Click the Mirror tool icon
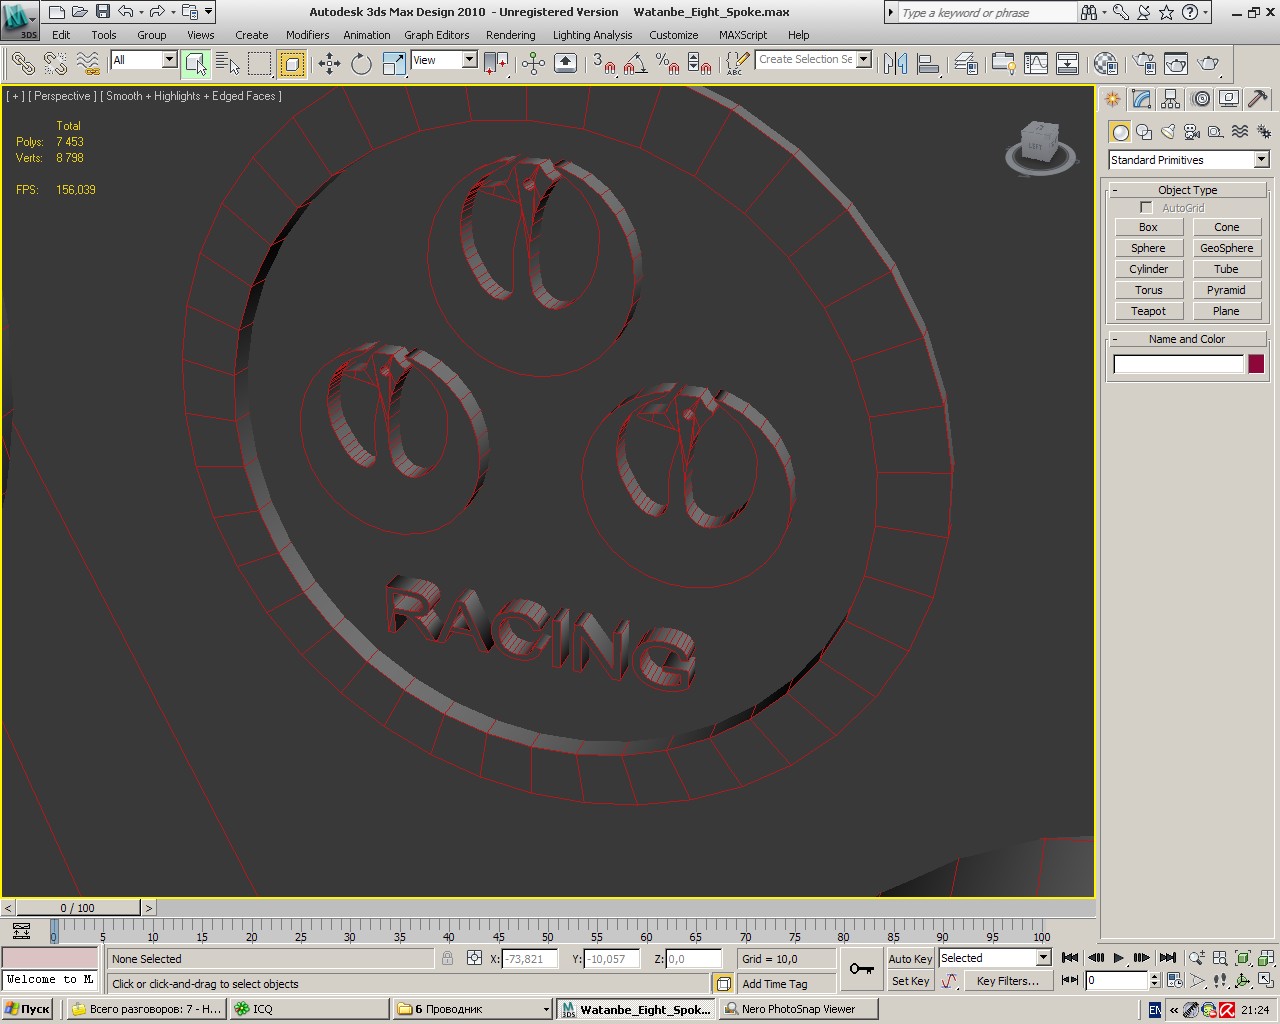 (895, 64)
